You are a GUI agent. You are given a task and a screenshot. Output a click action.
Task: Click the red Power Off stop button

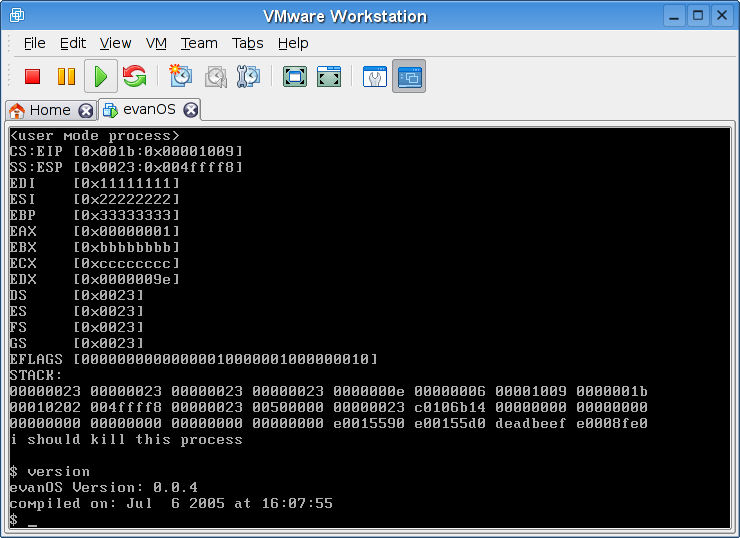click(x=32, y=76)
